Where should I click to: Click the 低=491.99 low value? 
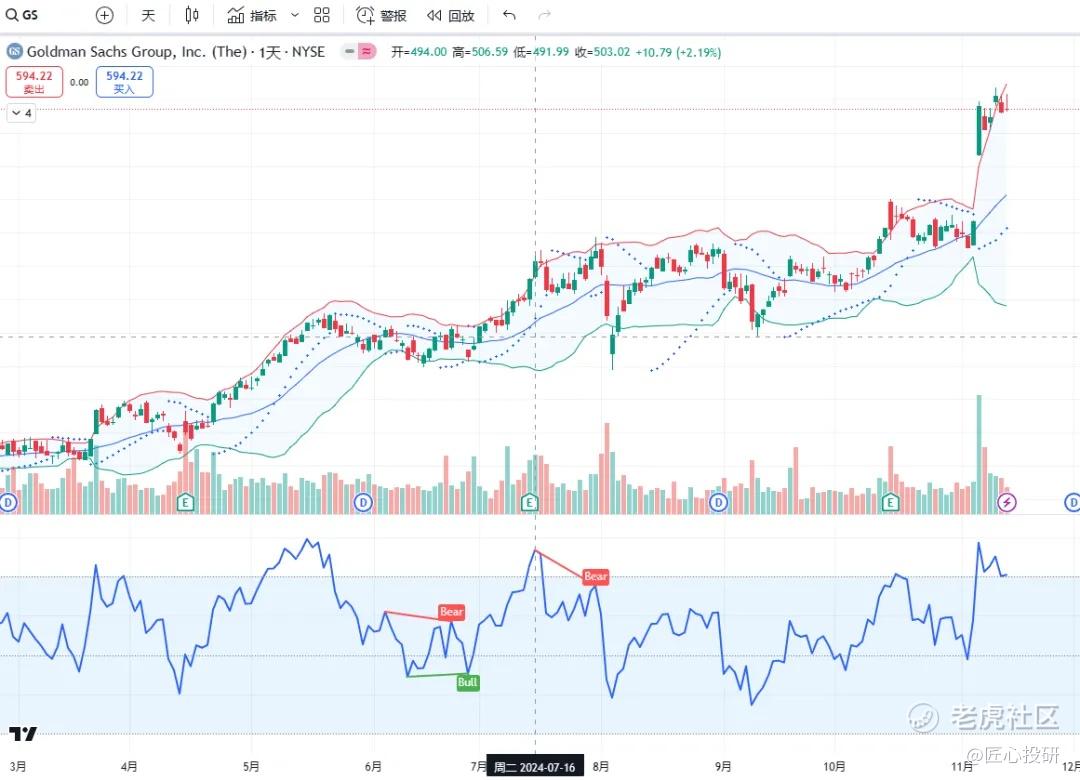coord(541,52)
